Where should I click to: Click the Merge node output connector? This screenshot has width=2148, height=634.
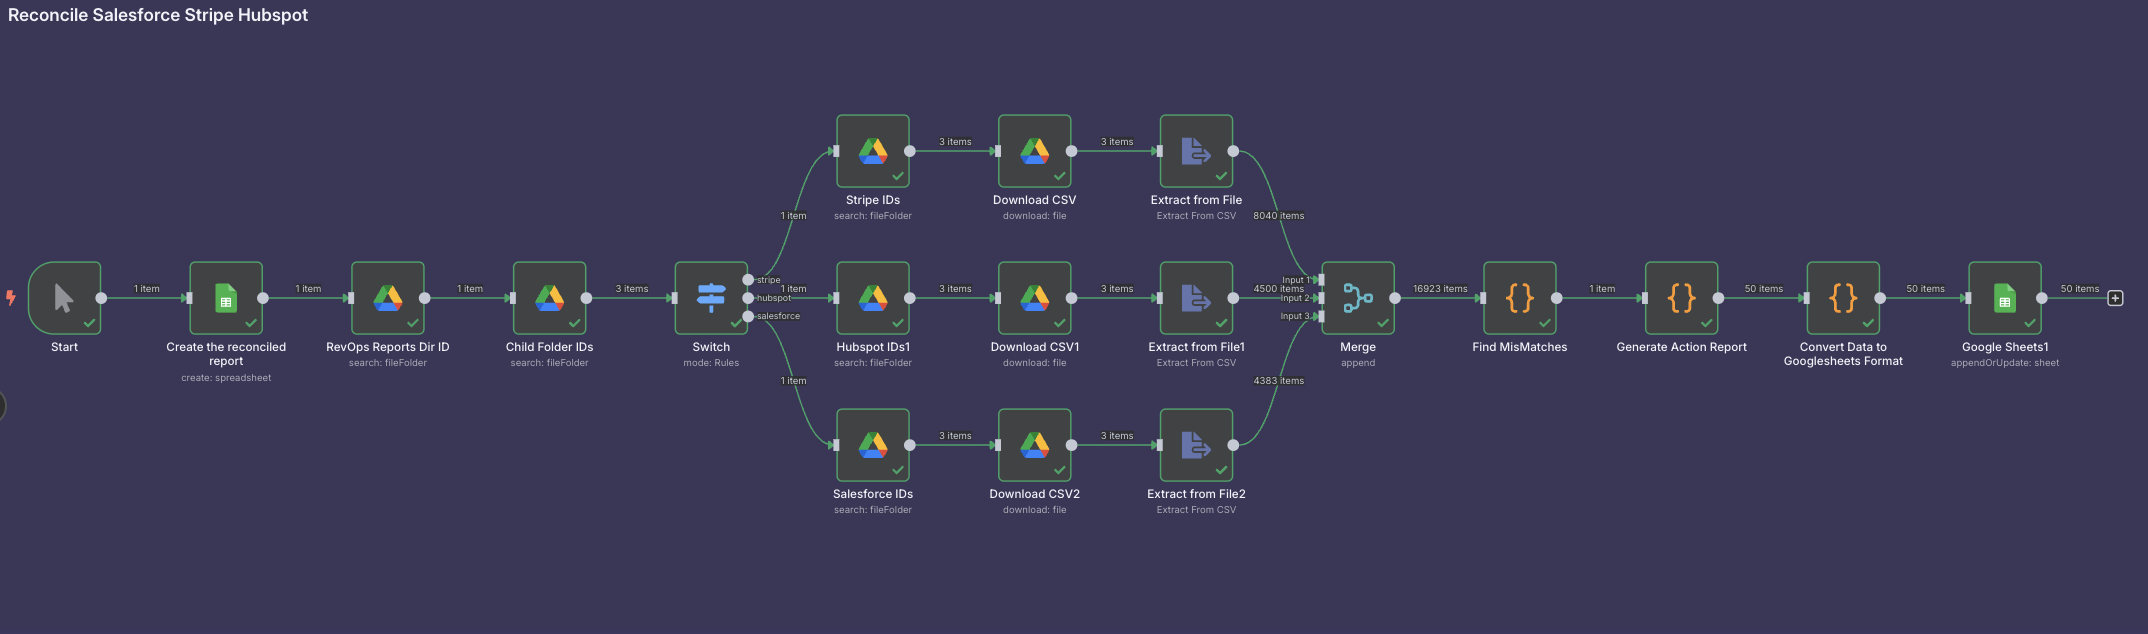[x=1395, y=298]
